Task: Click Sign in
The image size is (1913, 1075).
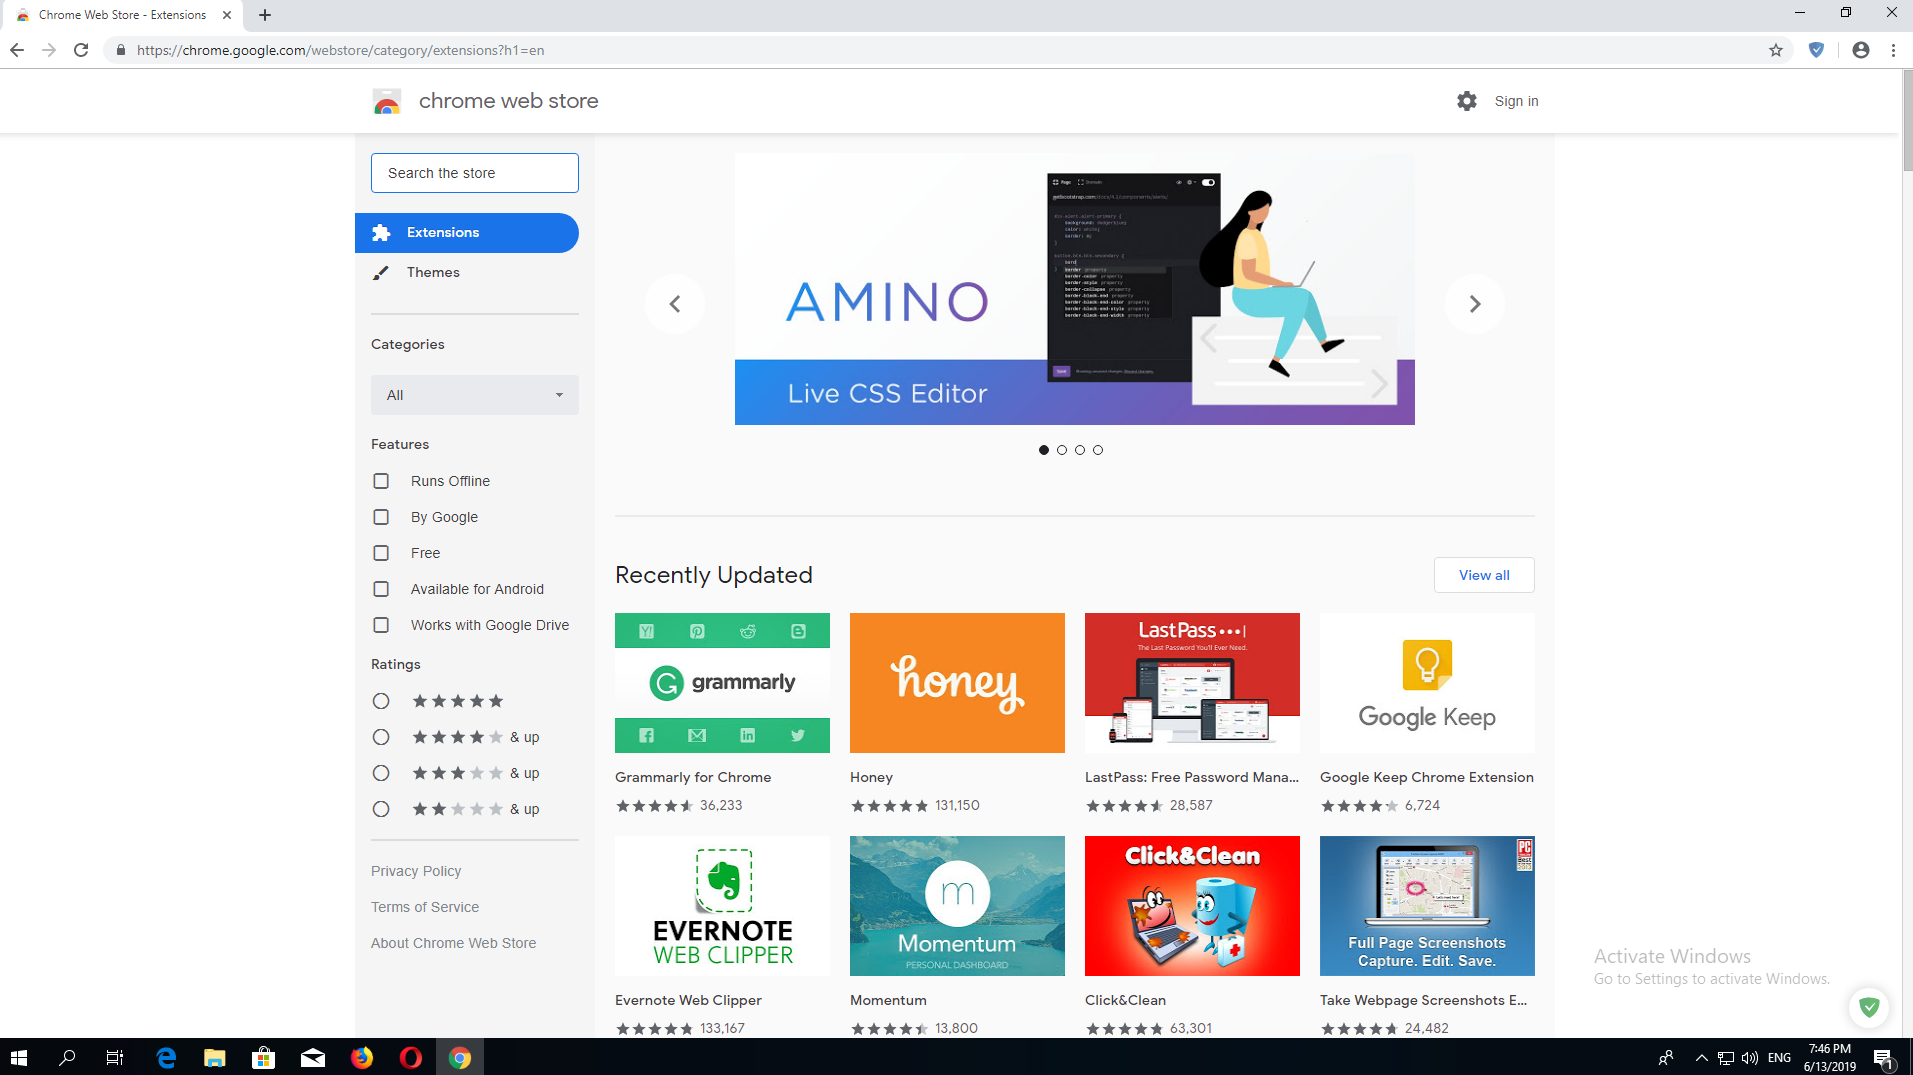Action: [x=1516, y=101]
